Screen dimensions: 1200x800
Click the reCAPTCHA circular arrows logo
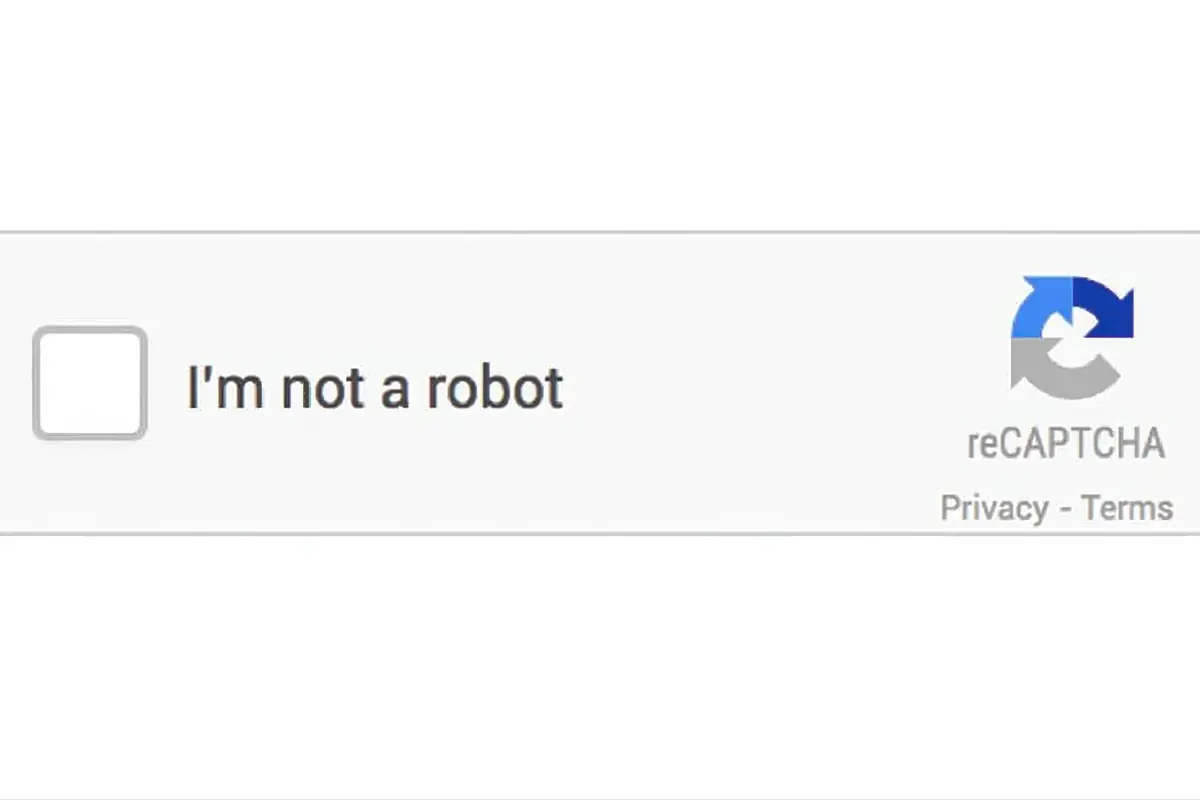point(1071,338)
